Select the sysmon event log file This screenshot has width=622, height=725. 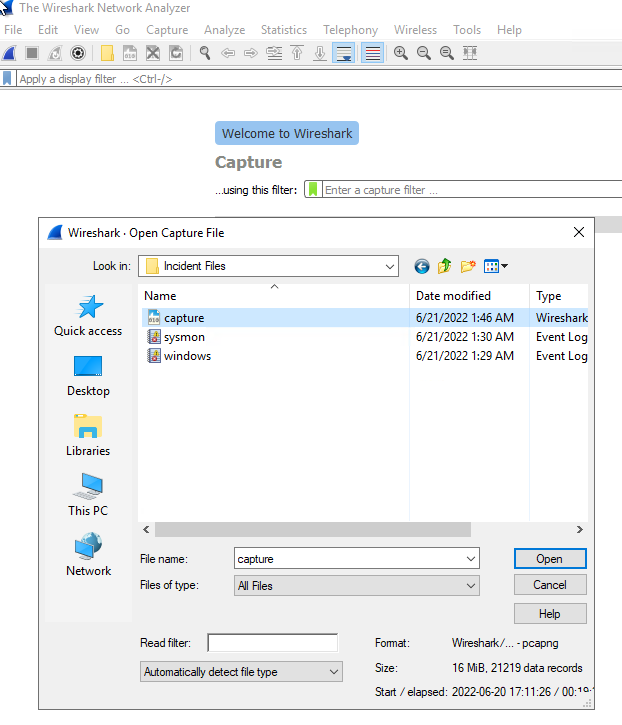point(184,337)
